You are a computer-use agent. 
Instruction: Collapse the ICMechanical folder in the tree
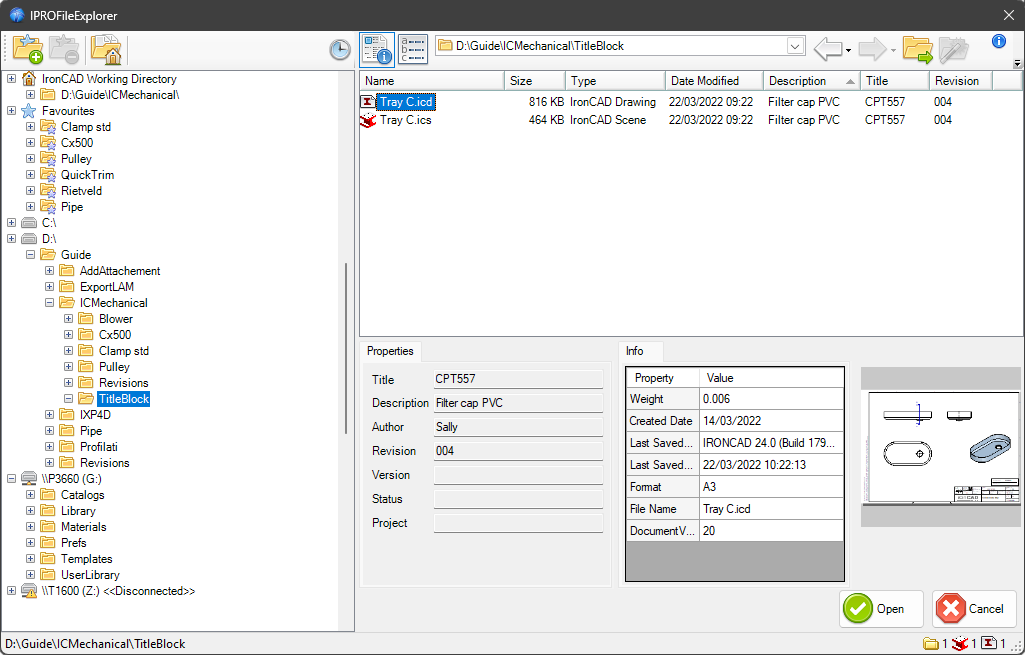[x=49, y=302]
